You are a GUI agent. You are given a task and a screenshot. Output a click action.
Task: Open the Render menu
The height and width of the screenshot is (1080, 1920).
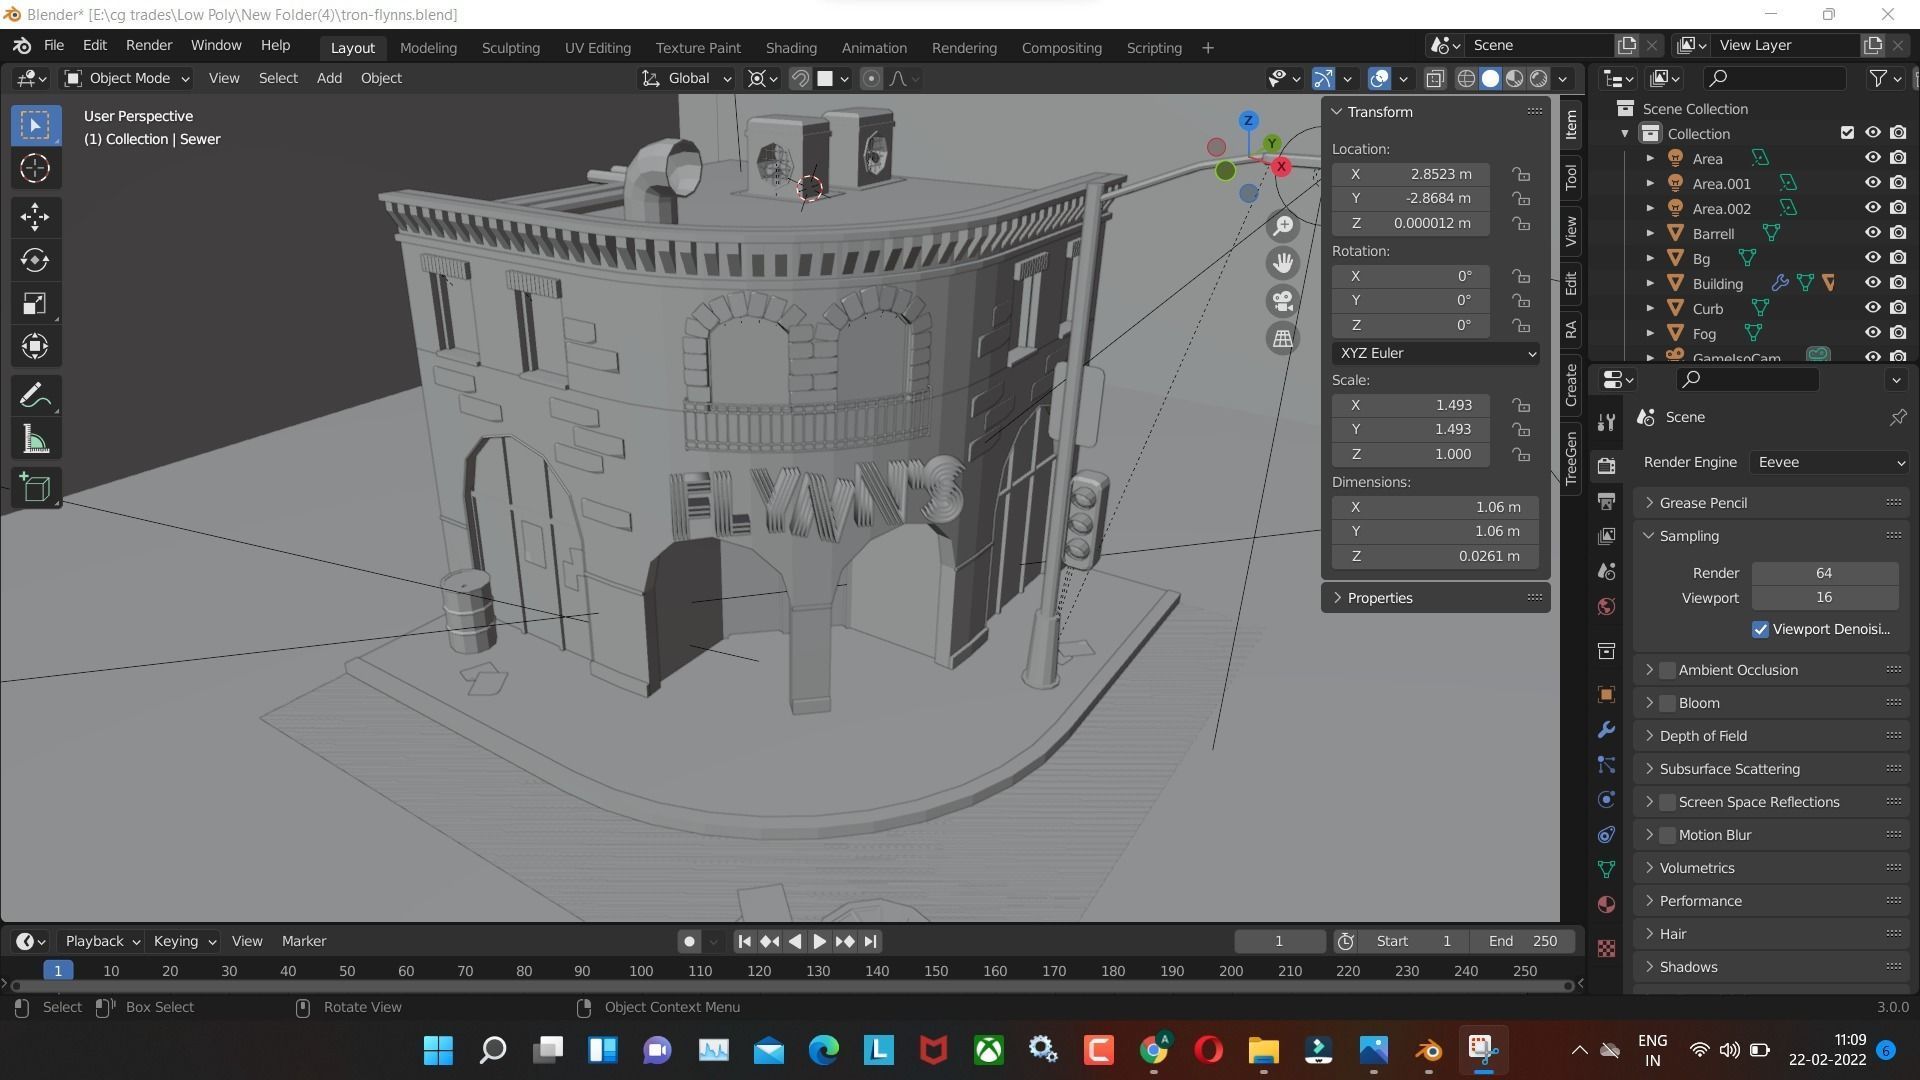coord(149,46)
